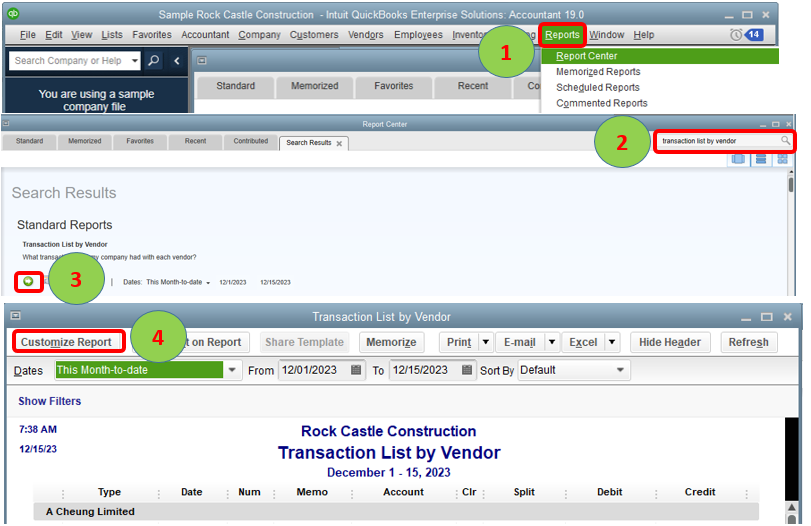The height and width of the screenshot is (526, 811).
Task: Click the Transaction List by Vendor window menu icon
Action: (x=16, y=315)
